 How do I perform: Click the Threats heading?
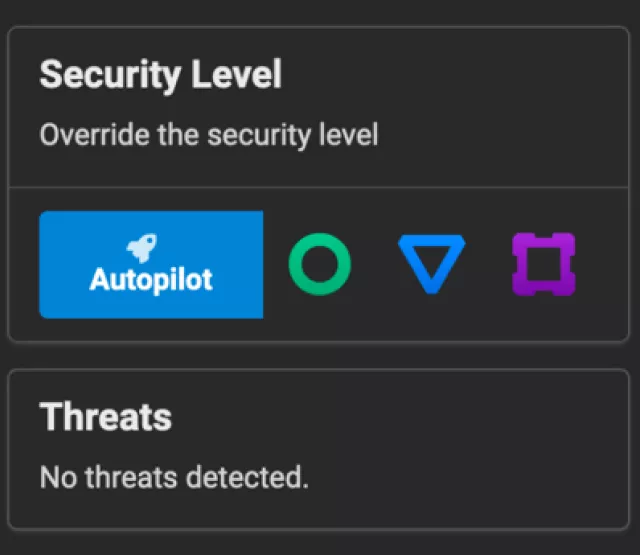105,416
